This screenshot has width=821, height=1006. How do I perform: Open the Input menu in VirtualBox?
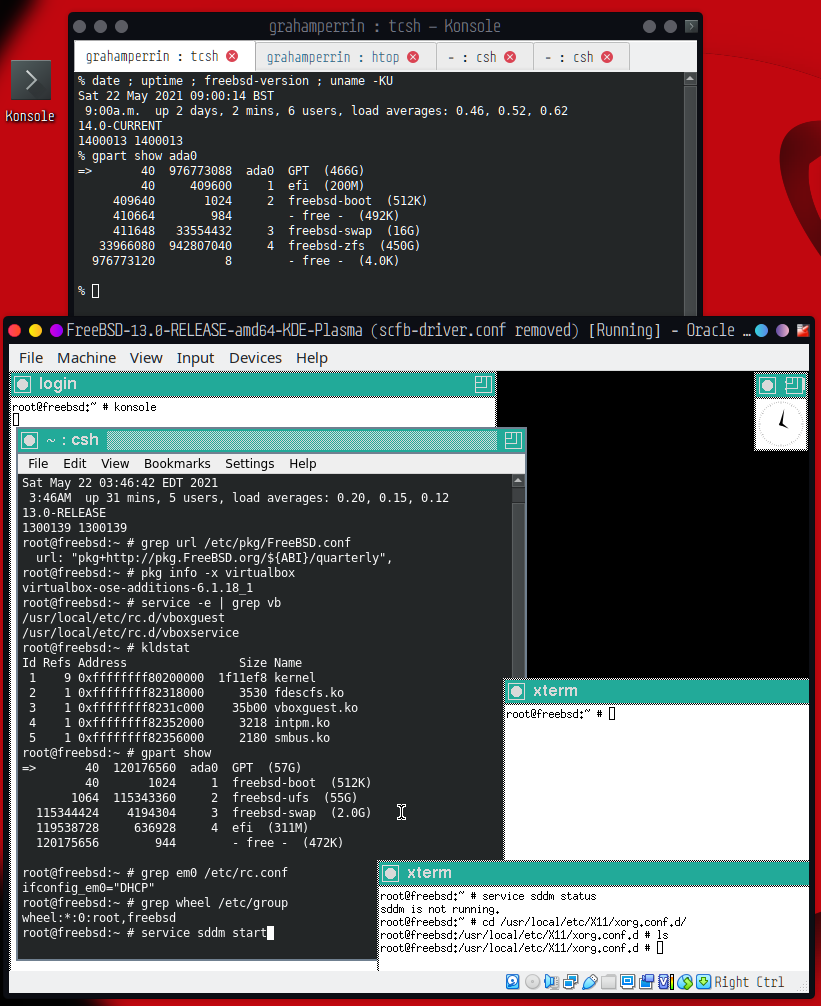click(195, 358)
